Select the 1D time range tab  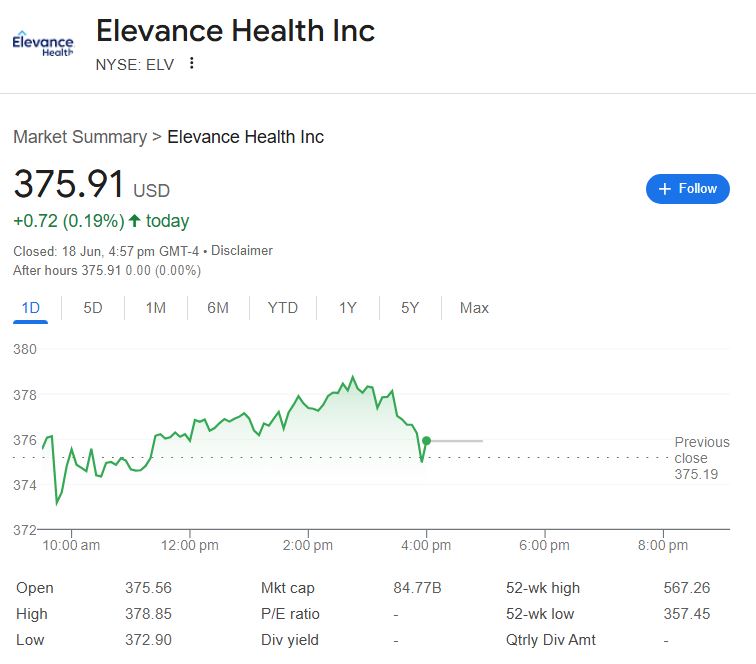[30, 308]
